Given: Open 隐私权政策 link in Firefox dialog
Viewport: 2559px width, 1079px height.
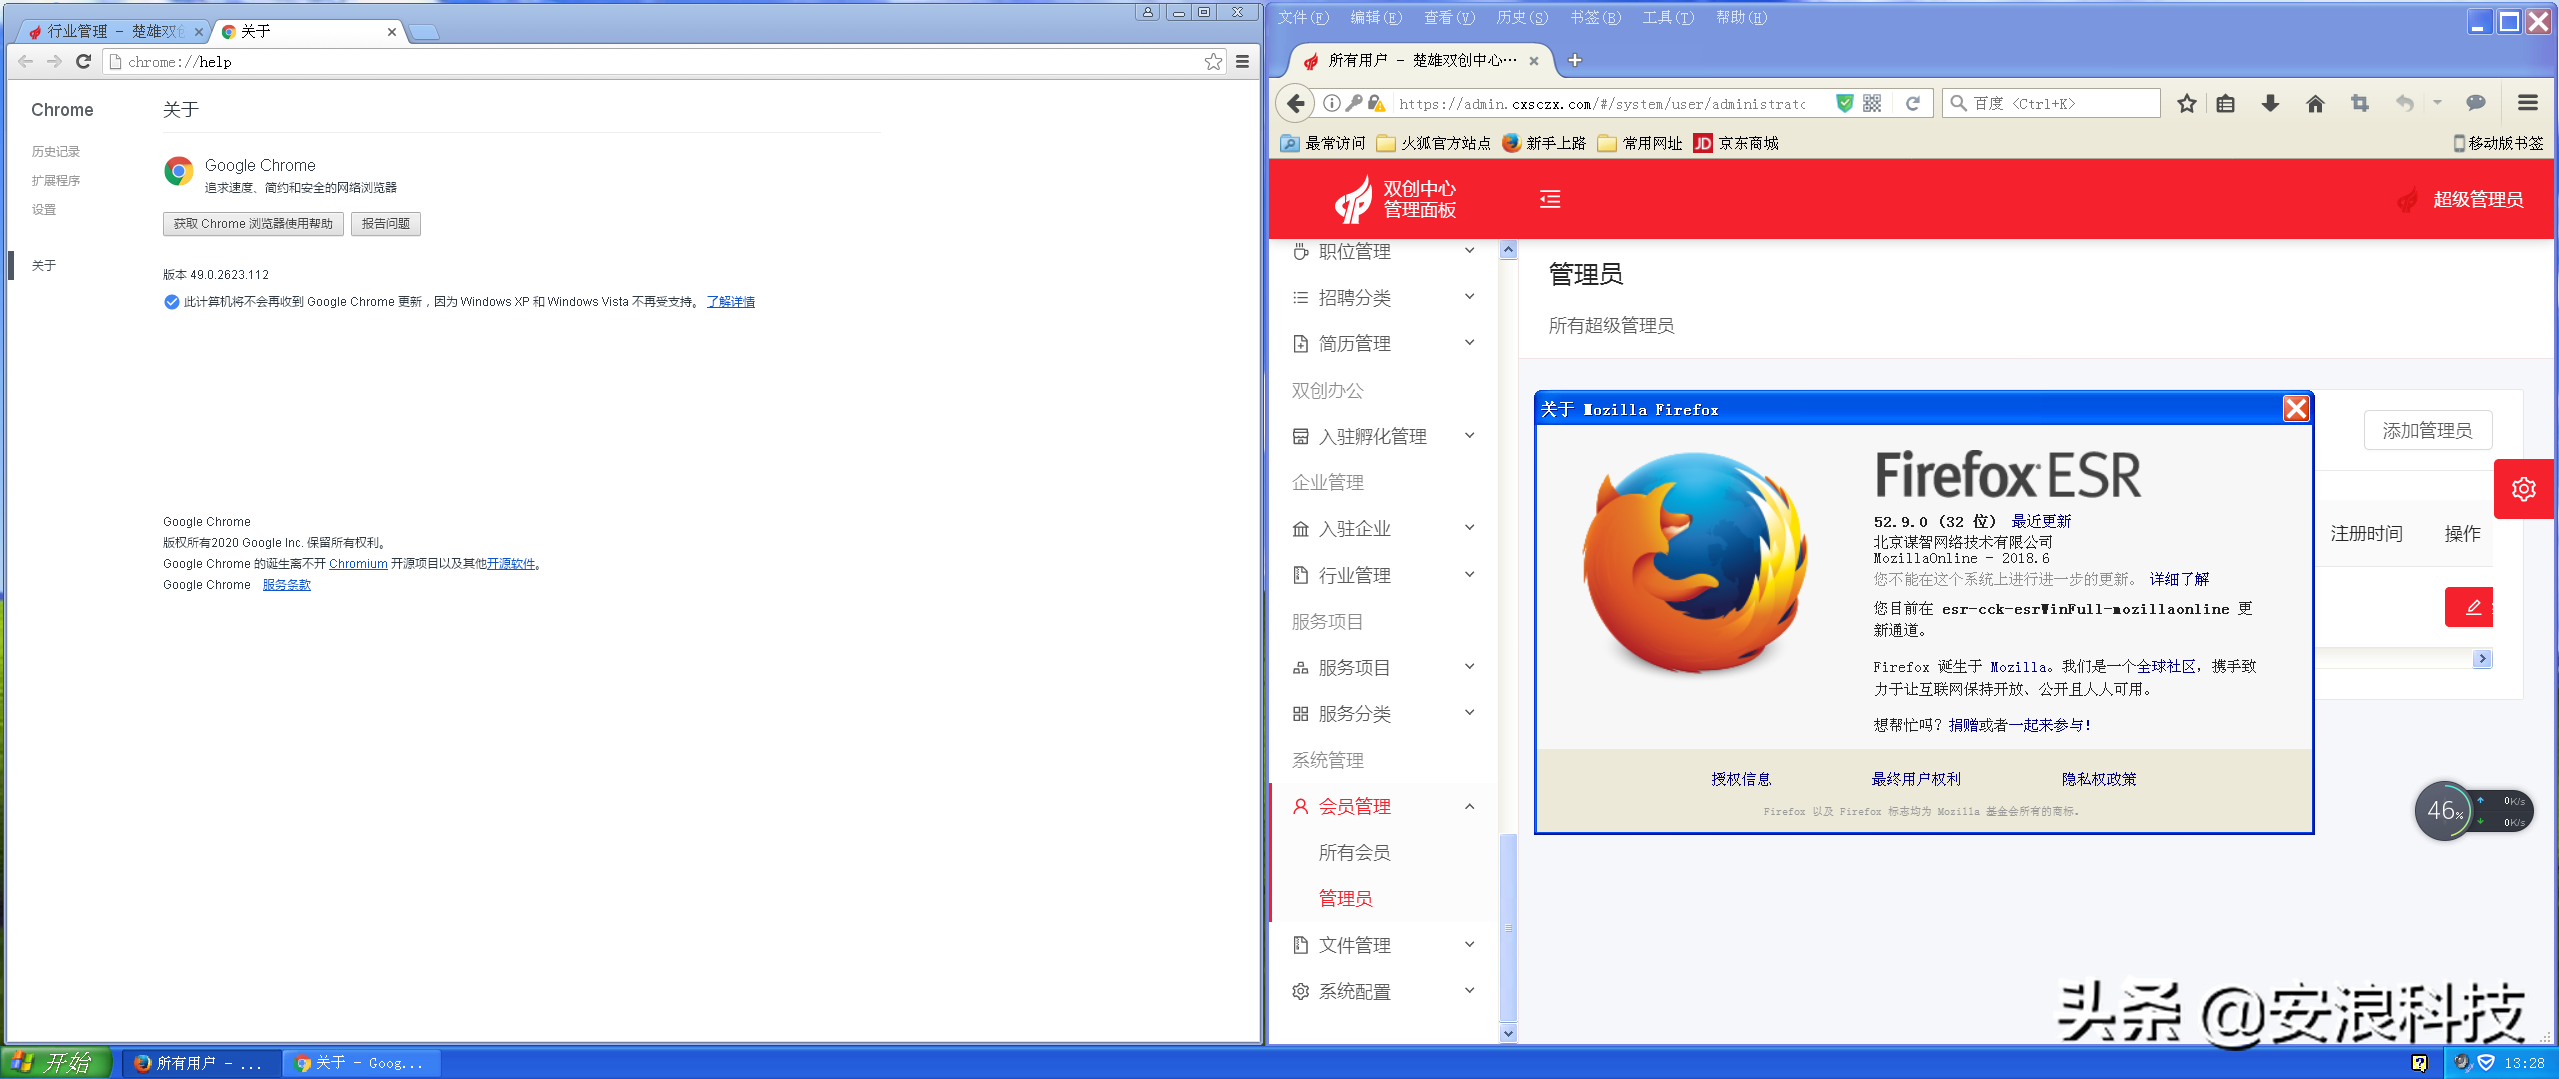Looking at the screenshot, I should [x=2099, y=779].
